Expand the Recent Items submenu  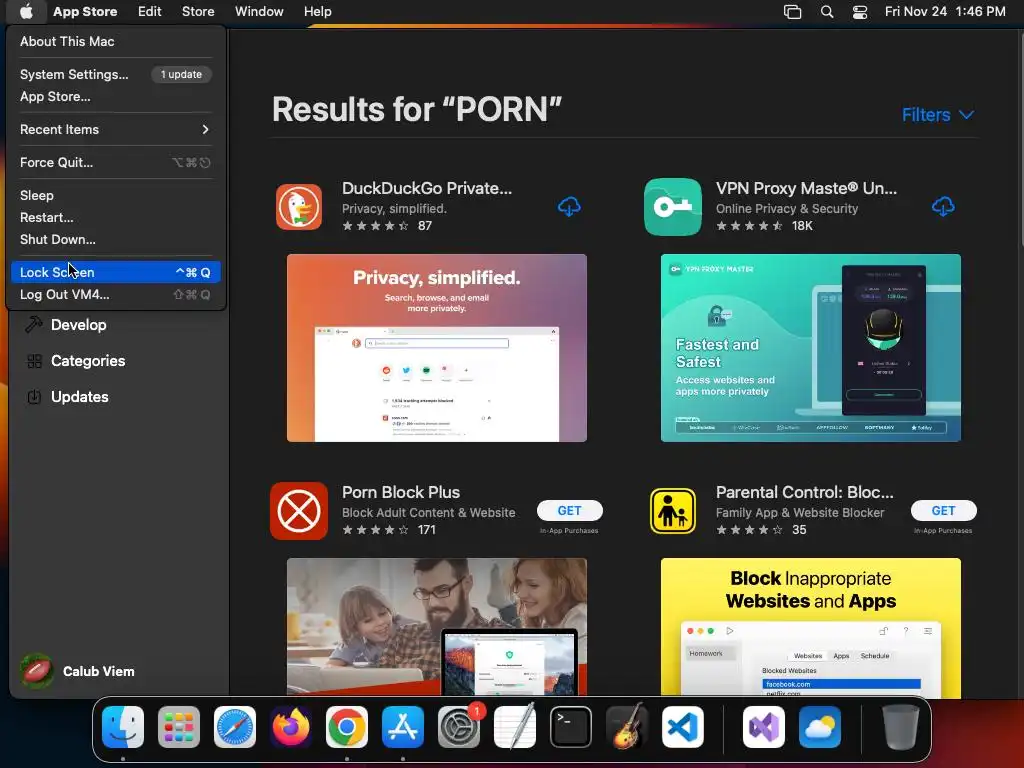(116, 129)
